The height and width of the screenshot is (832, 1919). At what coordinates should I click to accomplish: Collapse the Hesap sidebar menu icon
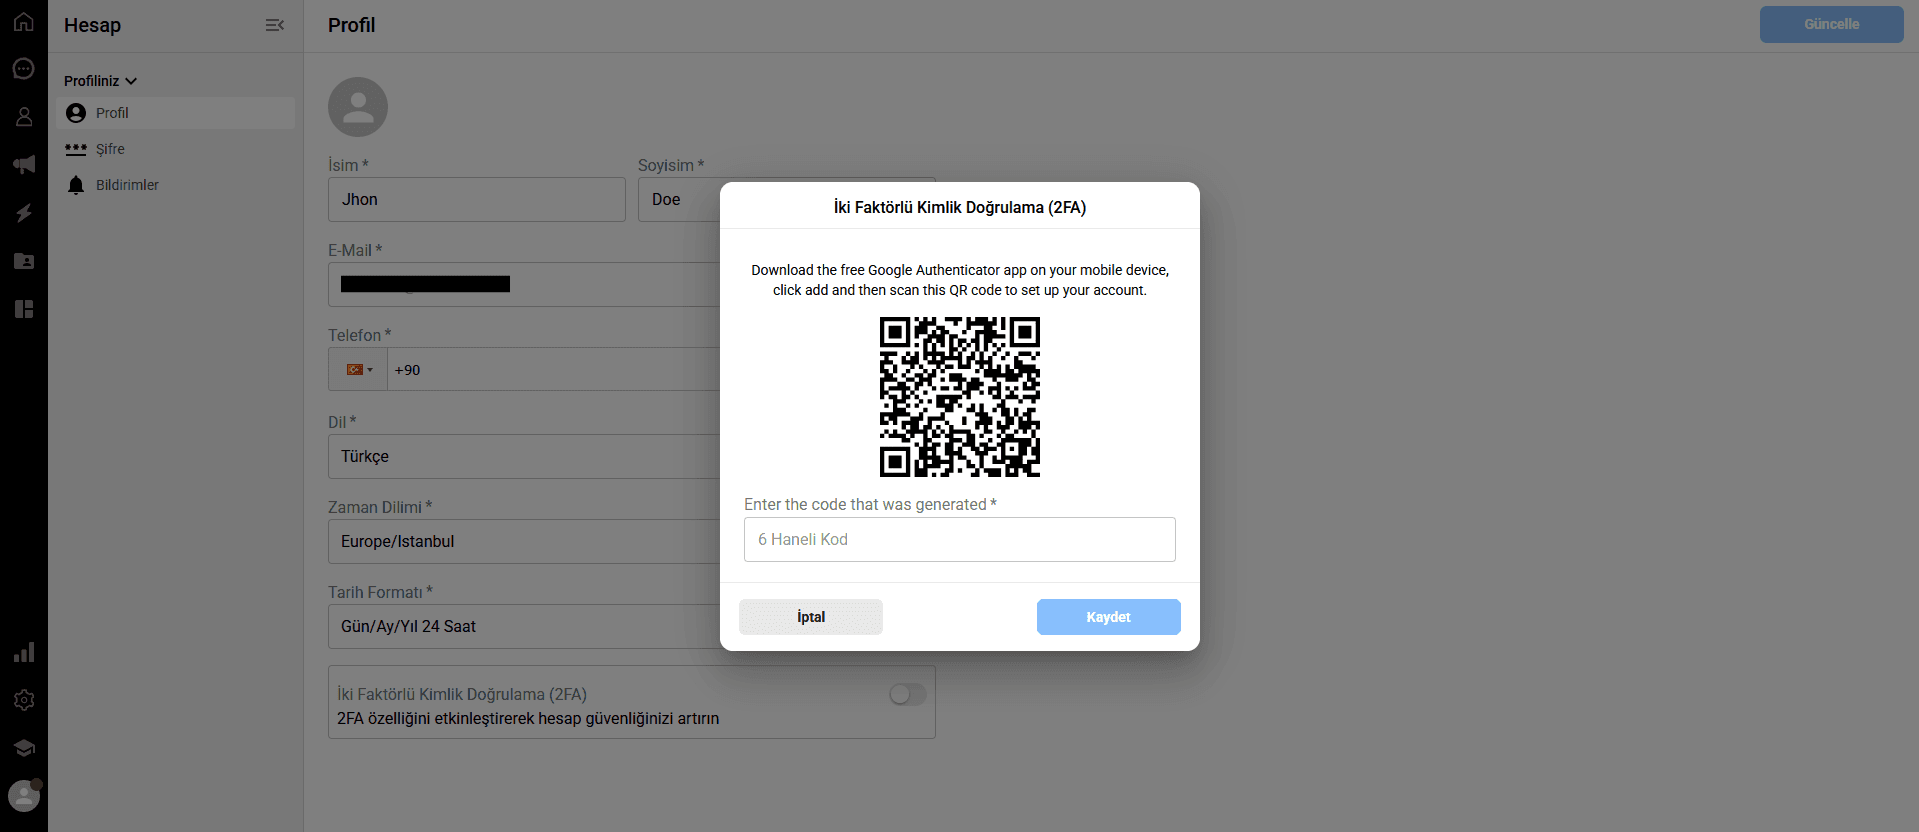(x=275, y=25)
